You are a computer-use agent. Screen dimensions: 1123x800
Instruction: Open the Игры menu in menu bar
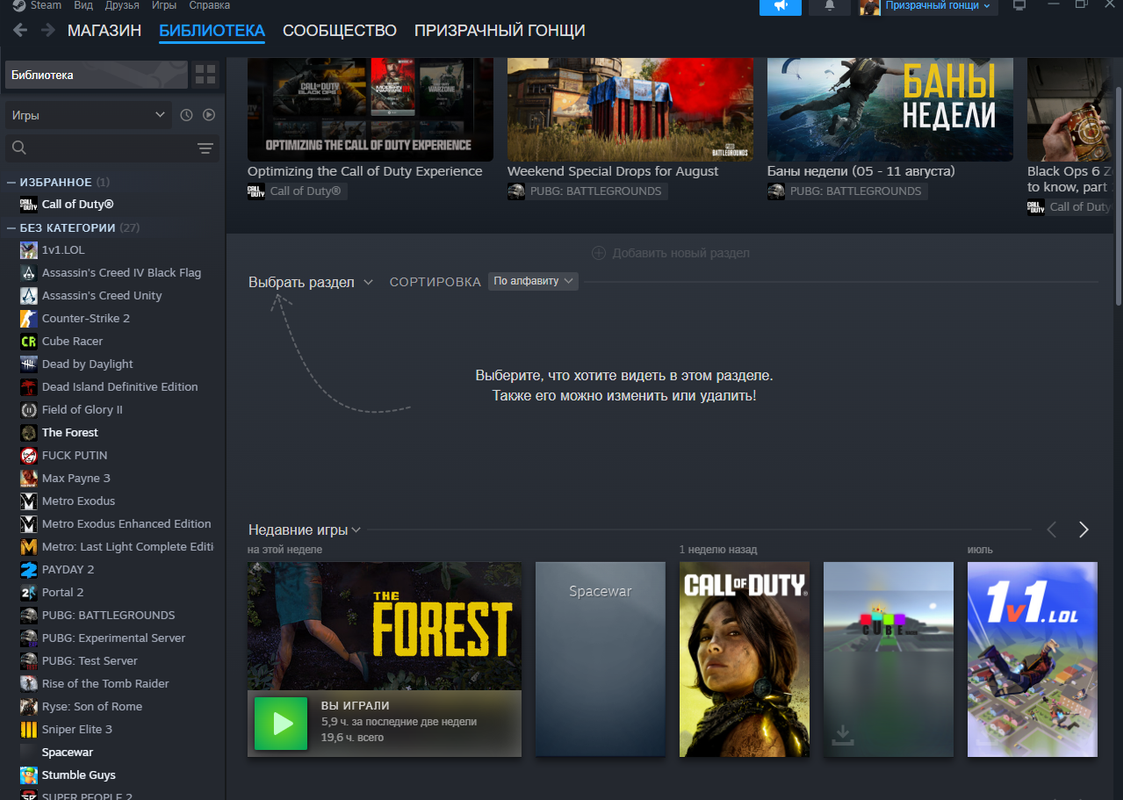tap(164, 5)
